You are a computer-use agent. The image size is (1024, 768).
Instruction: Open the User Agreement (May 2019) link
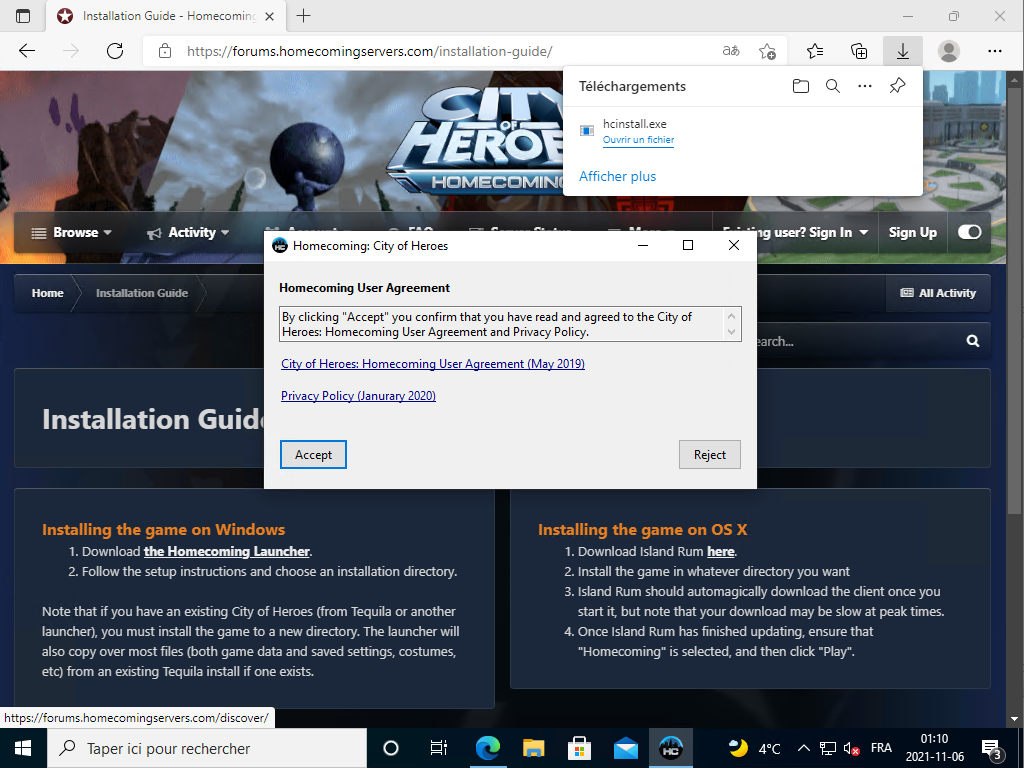point(433,364)
